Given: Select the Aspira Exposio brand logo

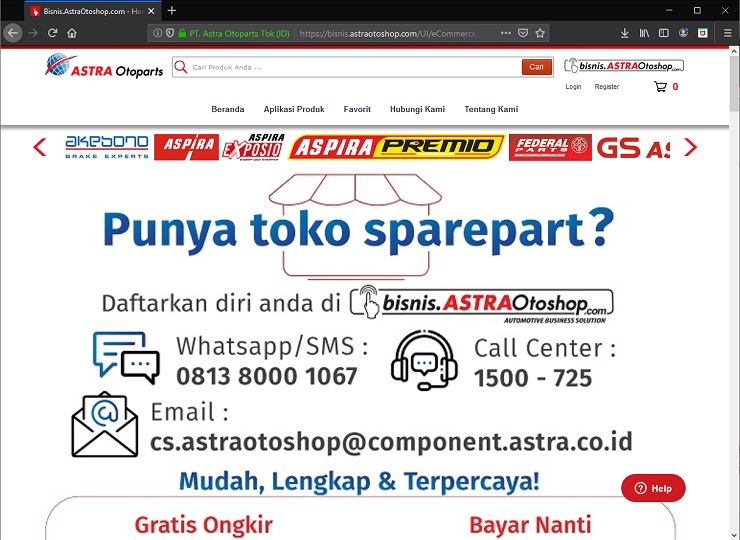Looking at the screenshot, I should [254, 147].
